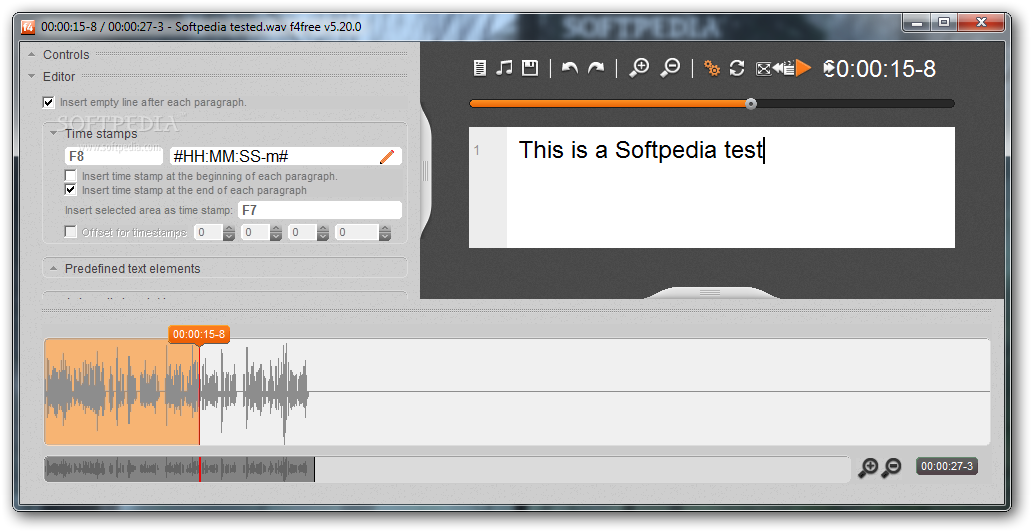Click fast-forward icon beside the time display

[x=829, y=68]
